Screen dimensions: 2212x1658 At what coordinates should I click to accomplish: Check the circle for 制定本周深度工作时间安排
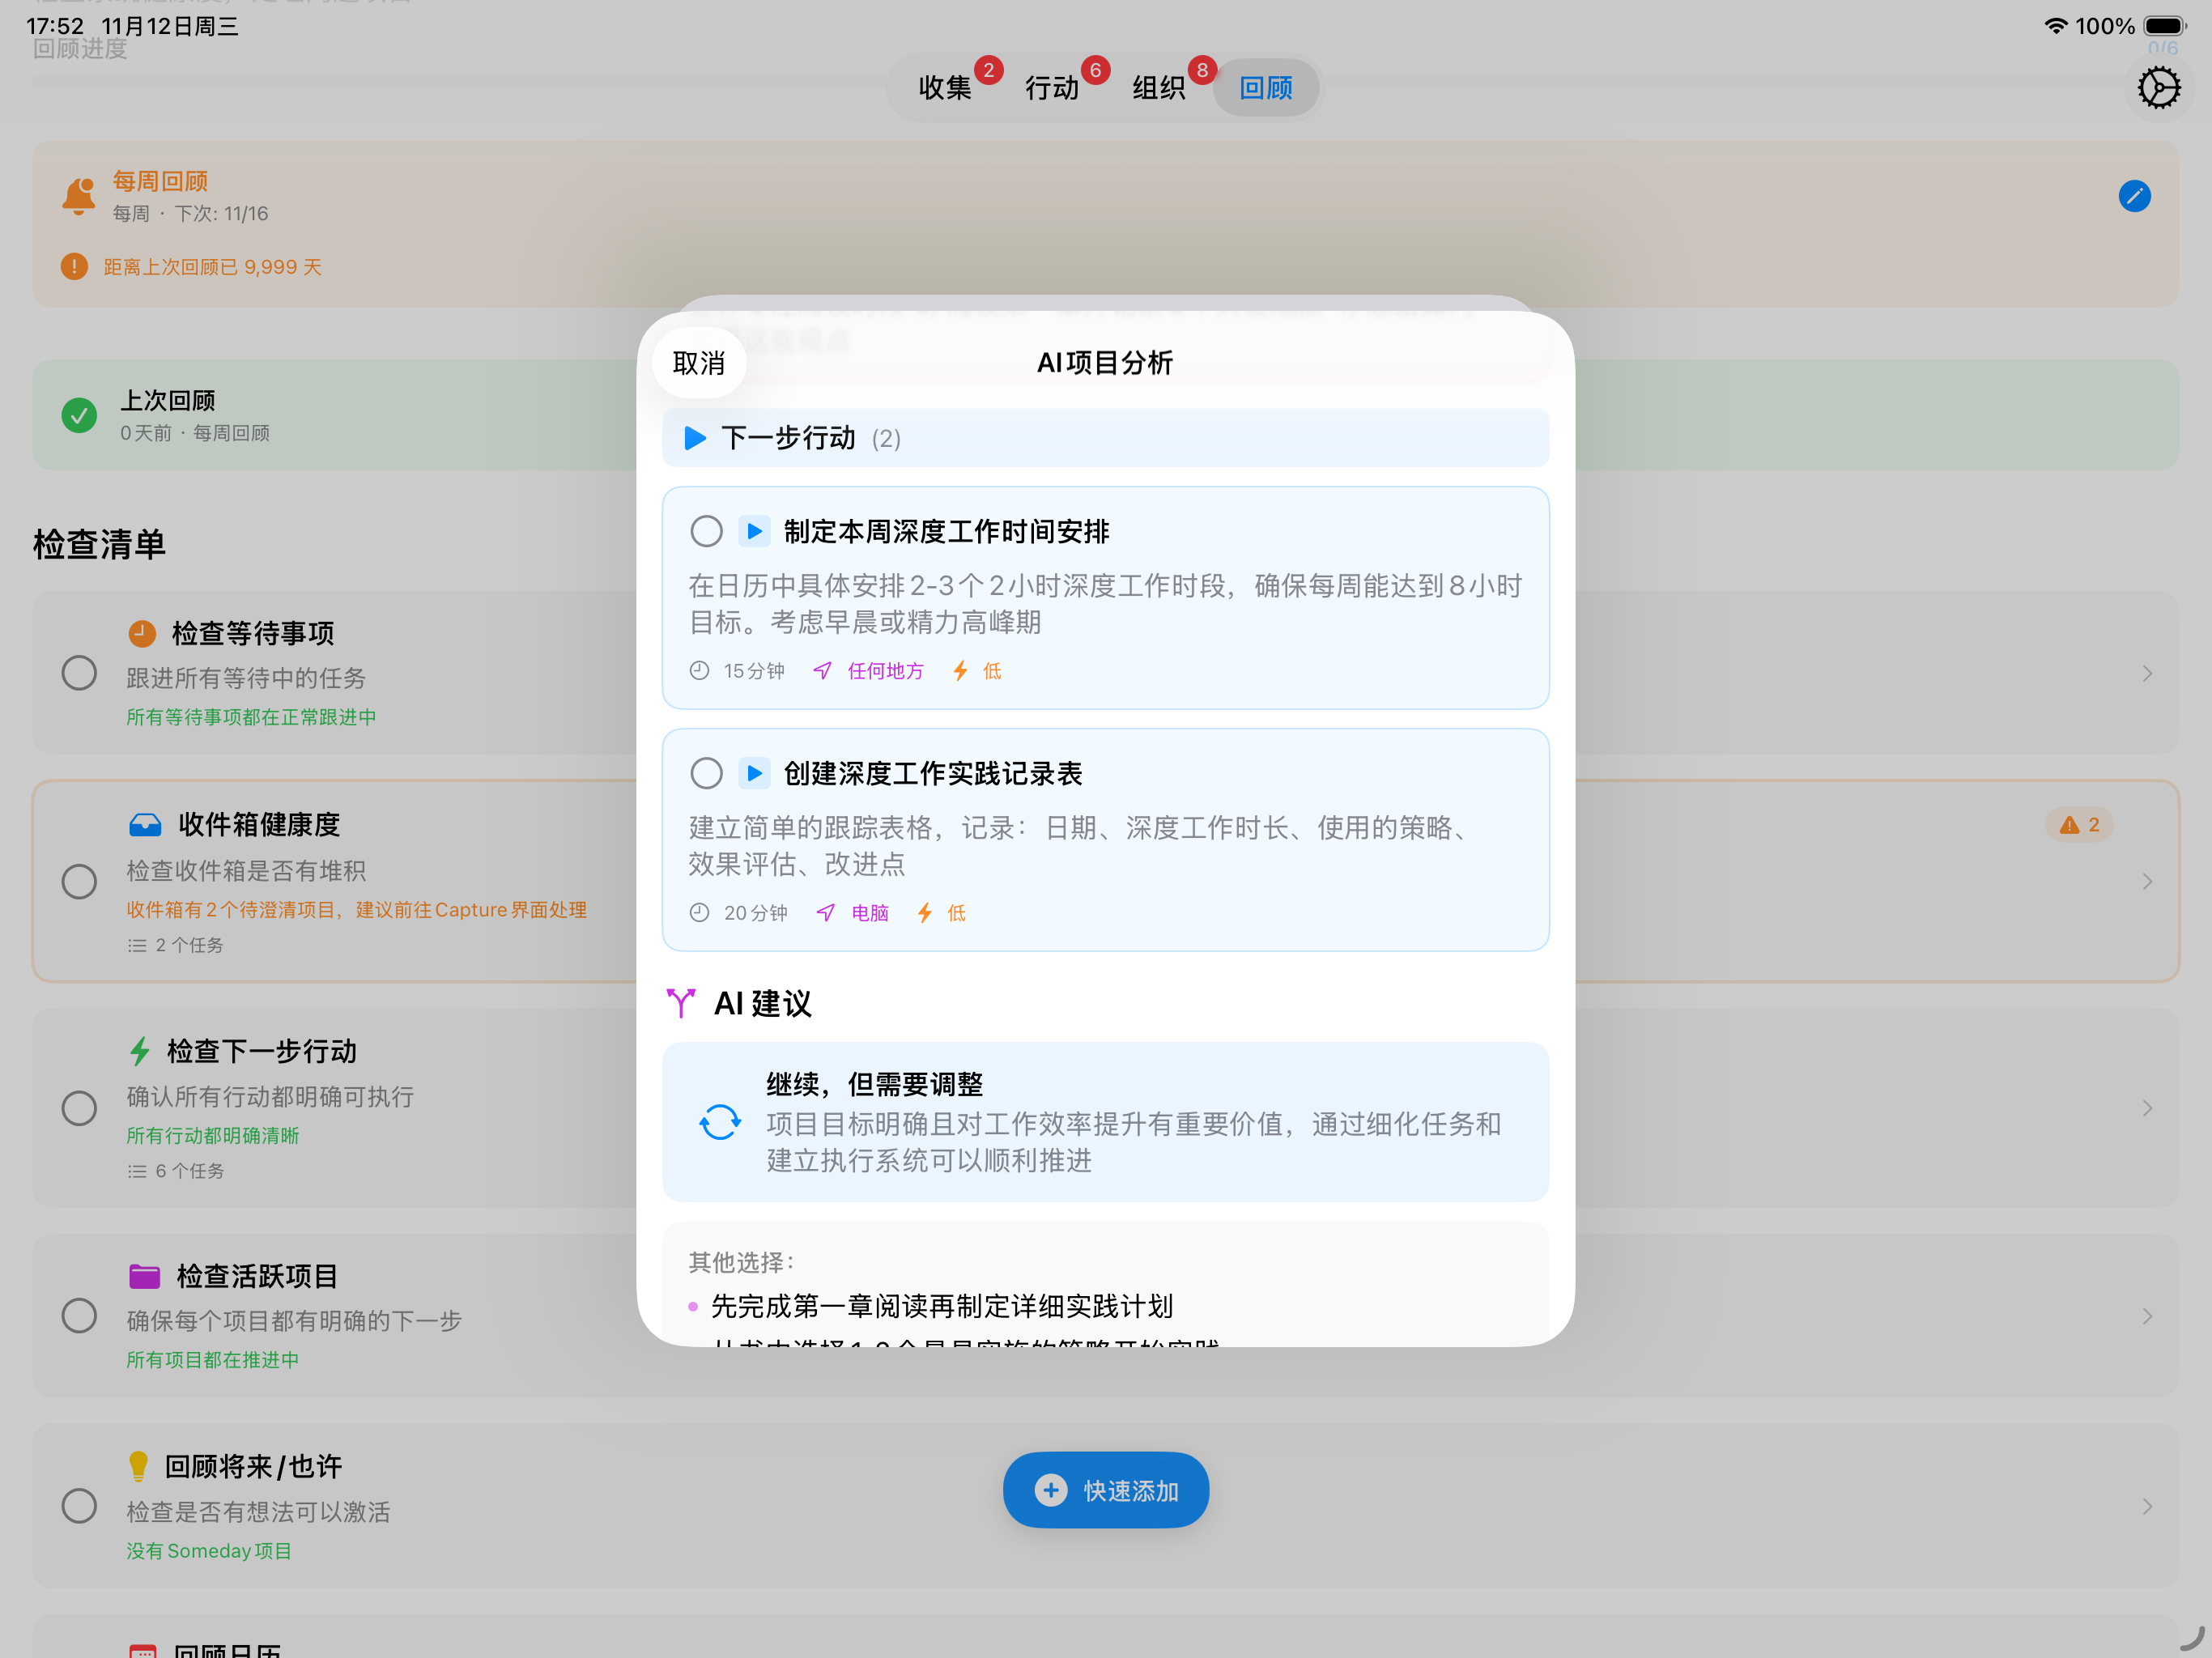click(706, 531)
